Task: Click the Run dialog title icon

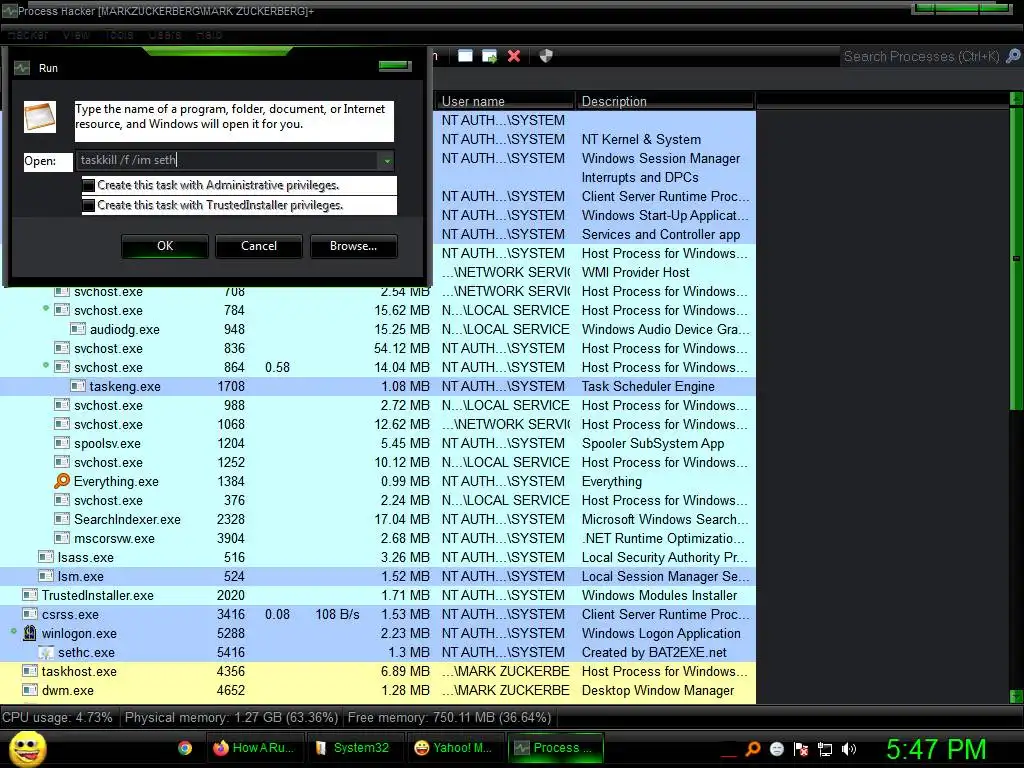Action: point(22,68)
